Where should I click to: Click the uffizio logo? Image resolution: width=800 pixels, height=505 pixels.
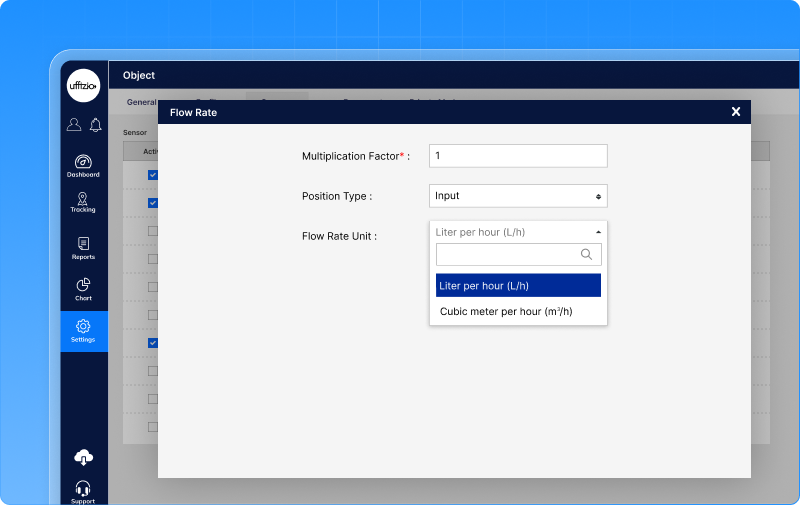(x=84, y=86)
